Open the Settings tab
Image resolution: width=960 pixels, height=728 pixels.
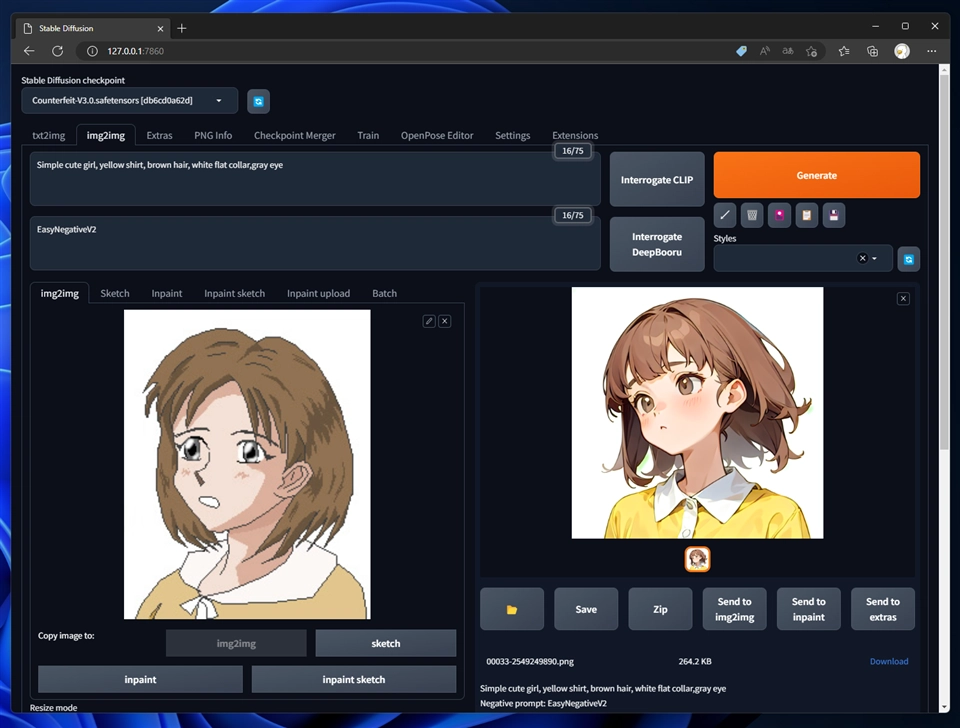click(512, 135)
